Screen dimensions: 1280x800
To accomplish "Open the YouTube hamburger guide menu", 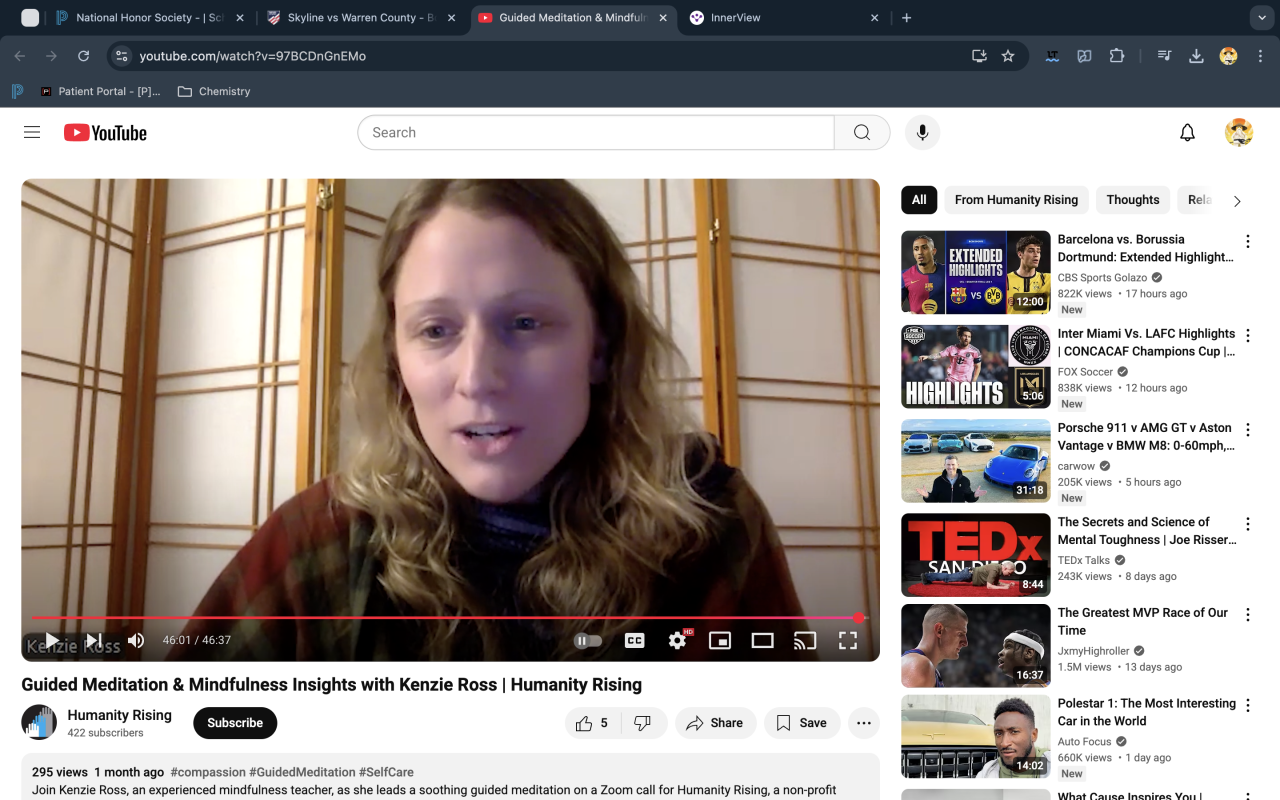I will point(32,132).
